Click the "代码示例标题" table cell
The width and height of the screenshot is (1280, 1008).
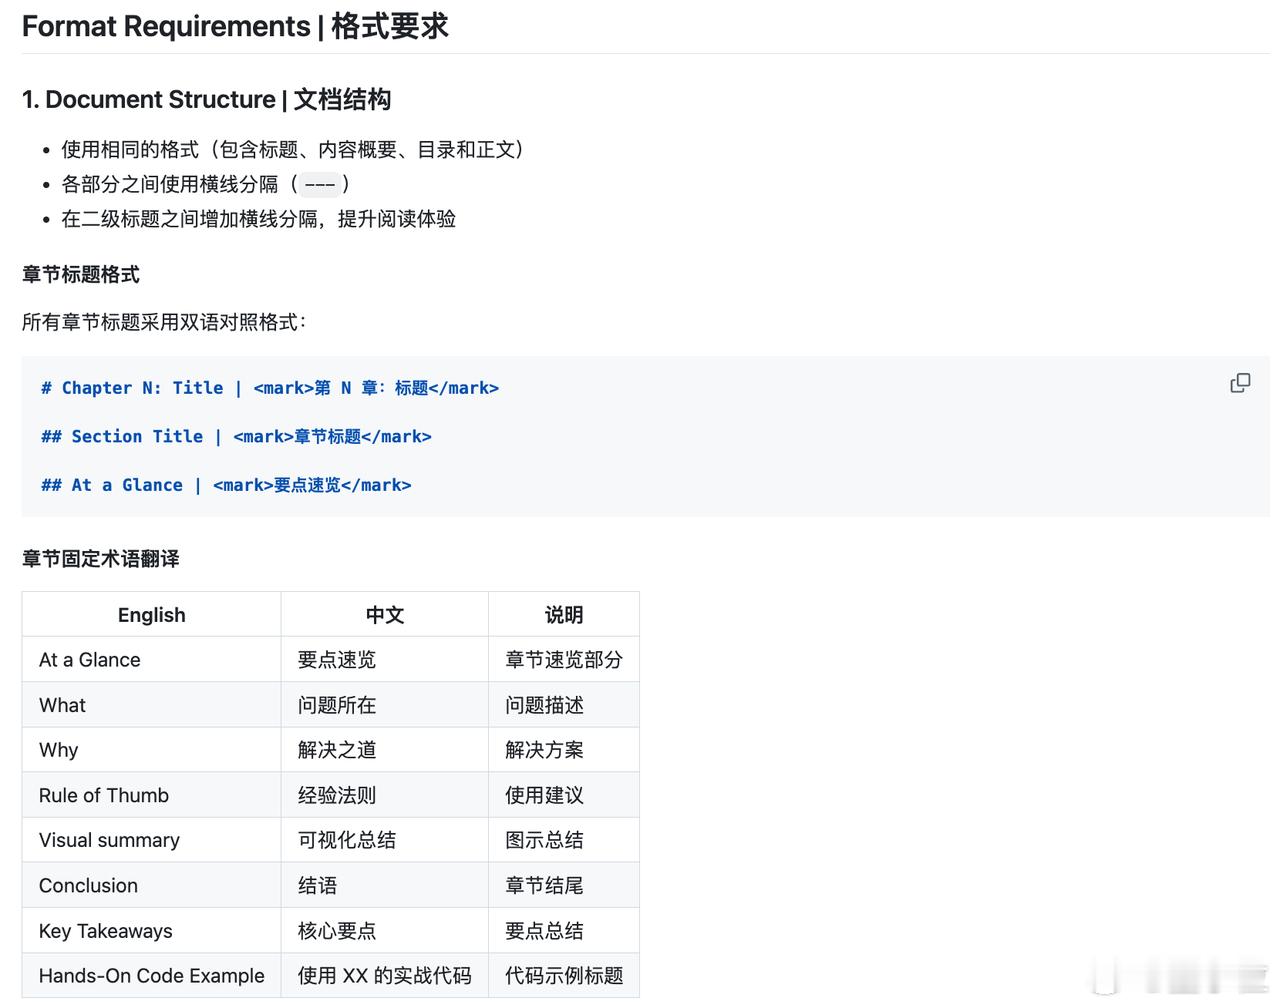[564, 976]
